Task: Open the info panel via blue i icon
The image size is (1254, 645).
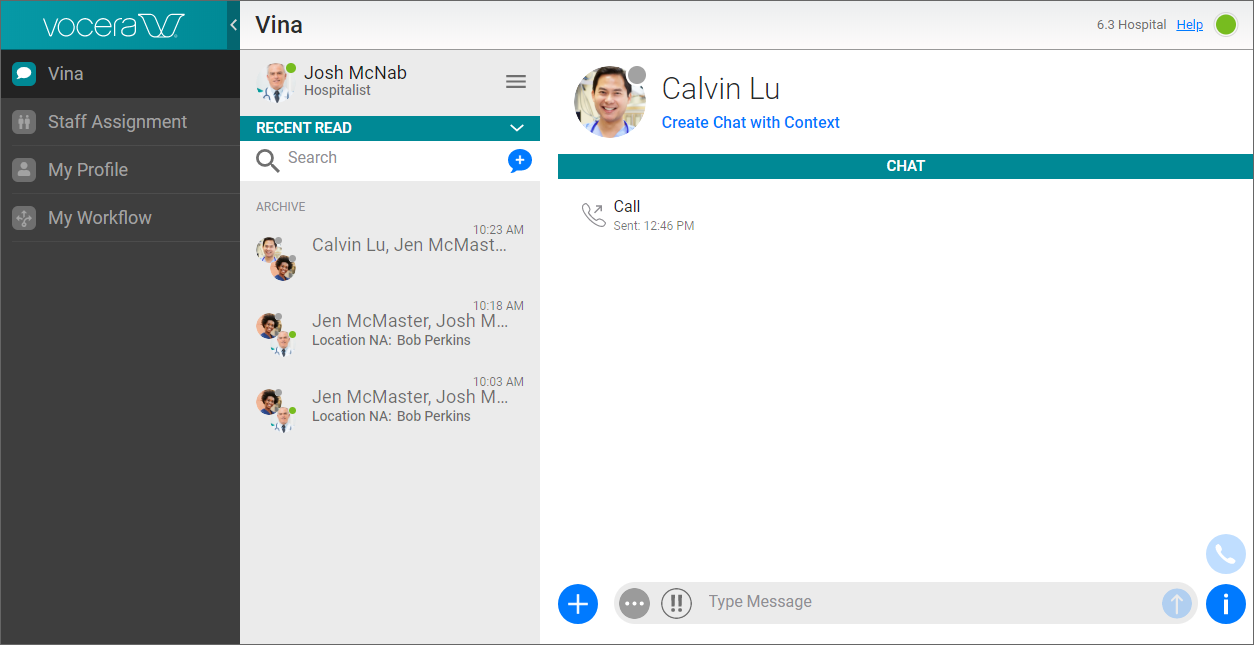Action: (1225, 603)
